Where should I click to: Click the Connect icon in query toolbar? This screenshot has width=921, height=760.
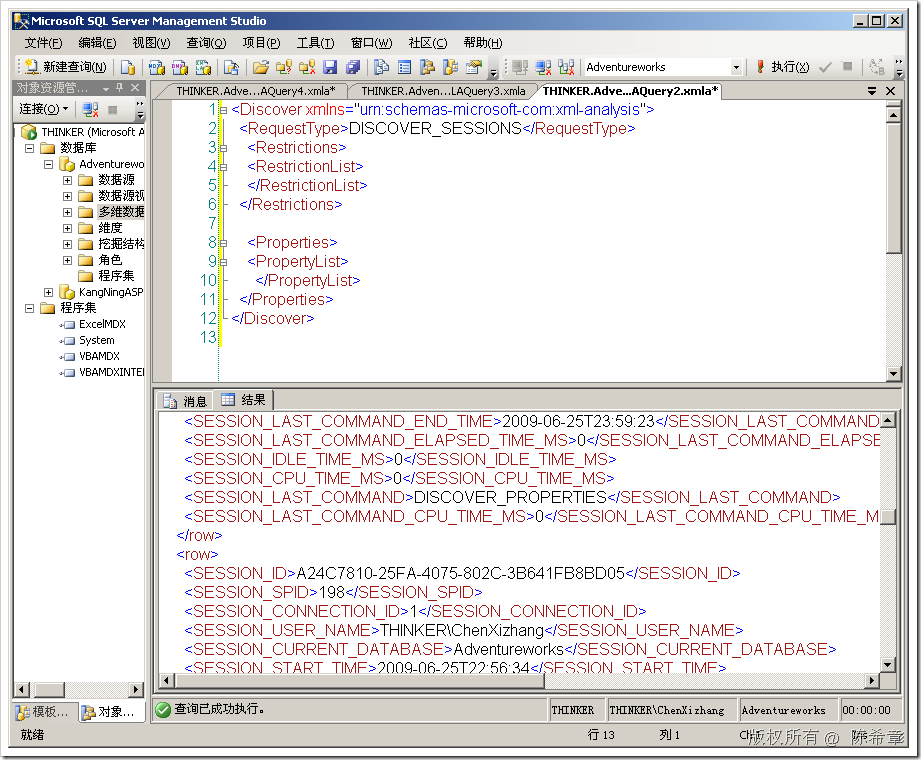tap(520, 67)
